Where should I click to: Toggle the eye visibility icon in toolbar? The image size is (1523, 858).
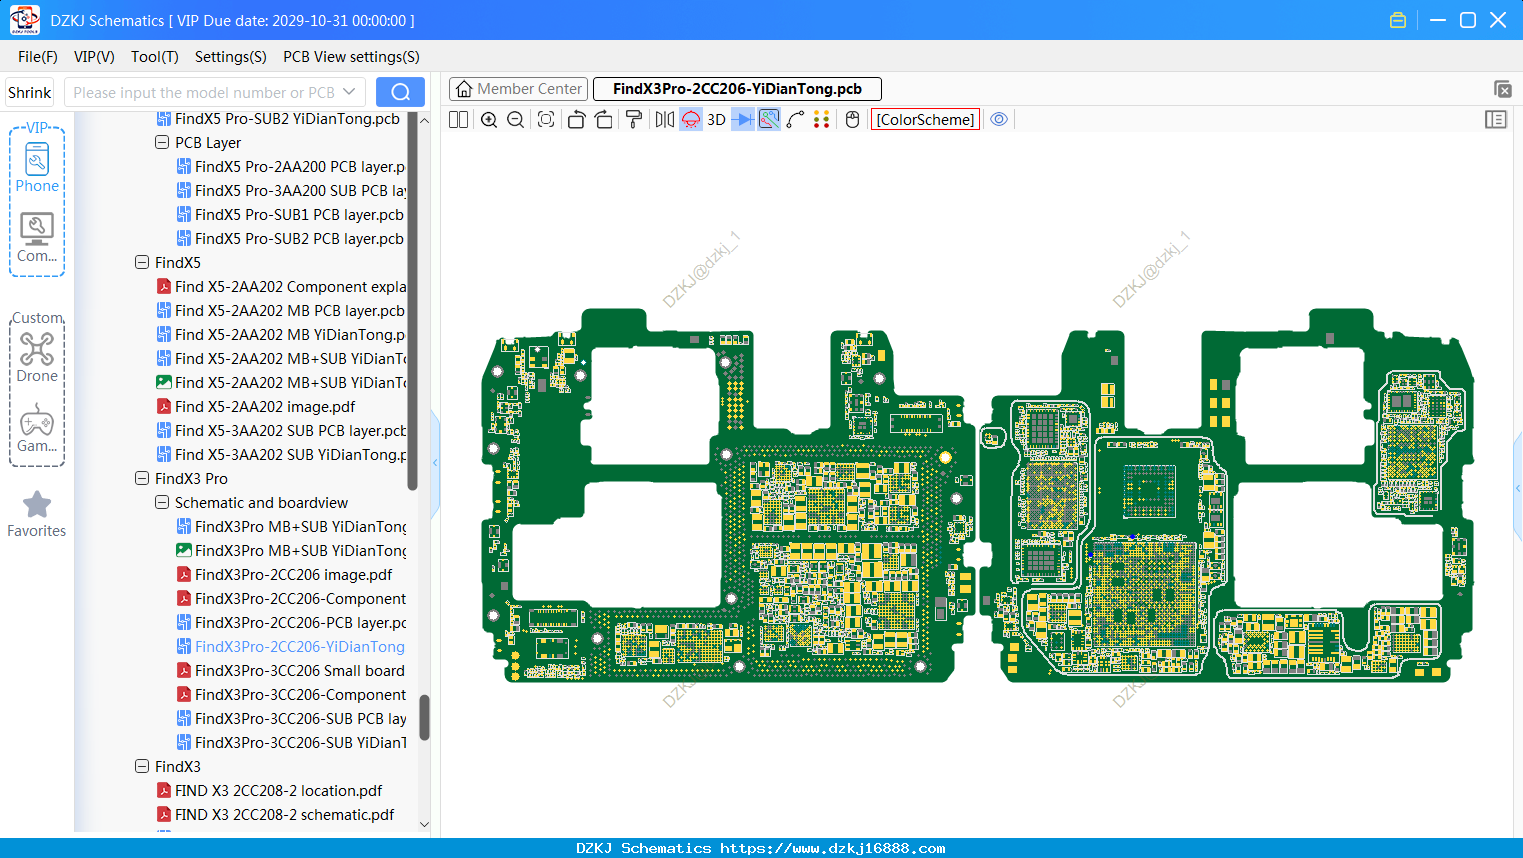pyautogui.click(x=999, y=120)
